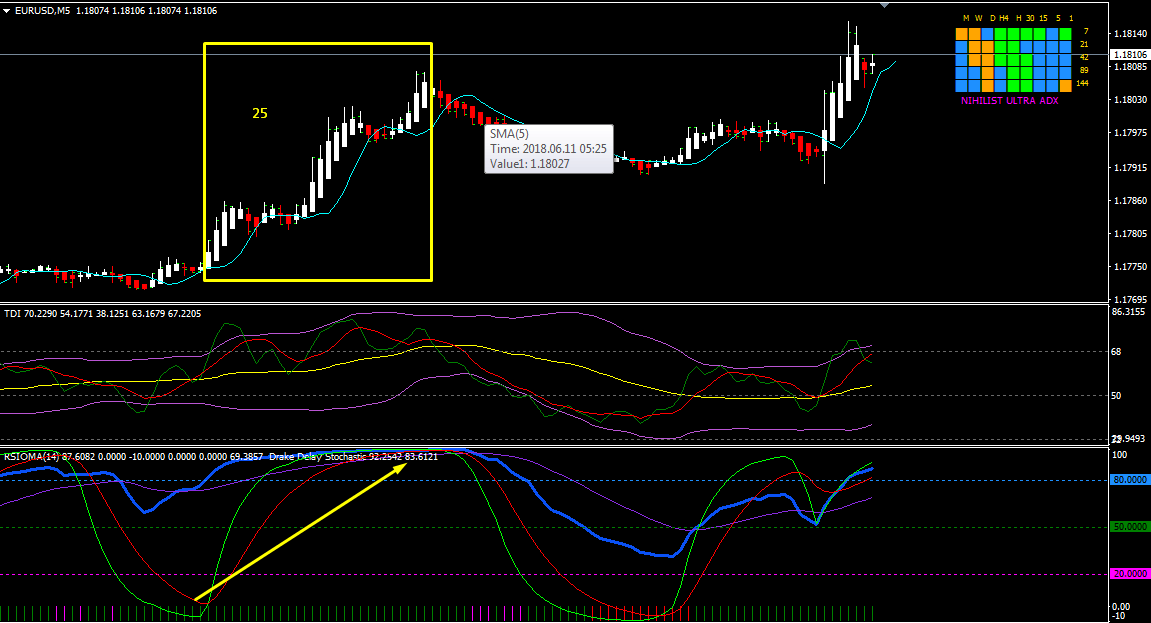
Task: Click the H4 column header of ADX grid
Action: [x=1003, y=18]
